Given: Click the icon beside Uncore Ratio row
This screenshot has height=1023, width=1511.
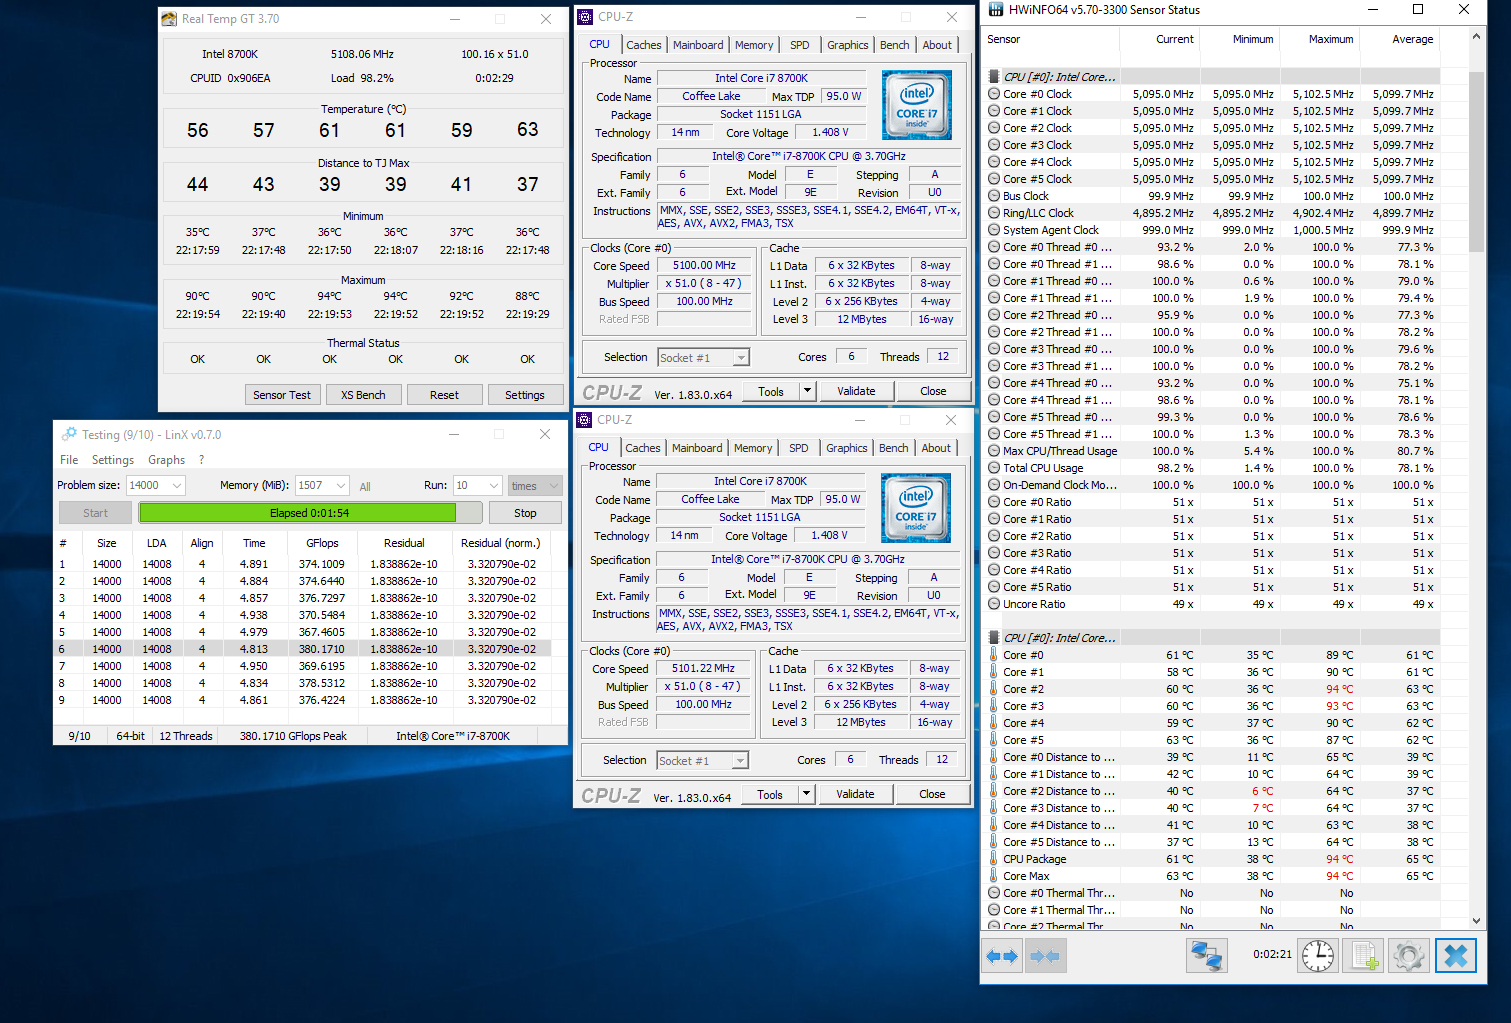Looking at the screenshot, I should tap(994, 604).
